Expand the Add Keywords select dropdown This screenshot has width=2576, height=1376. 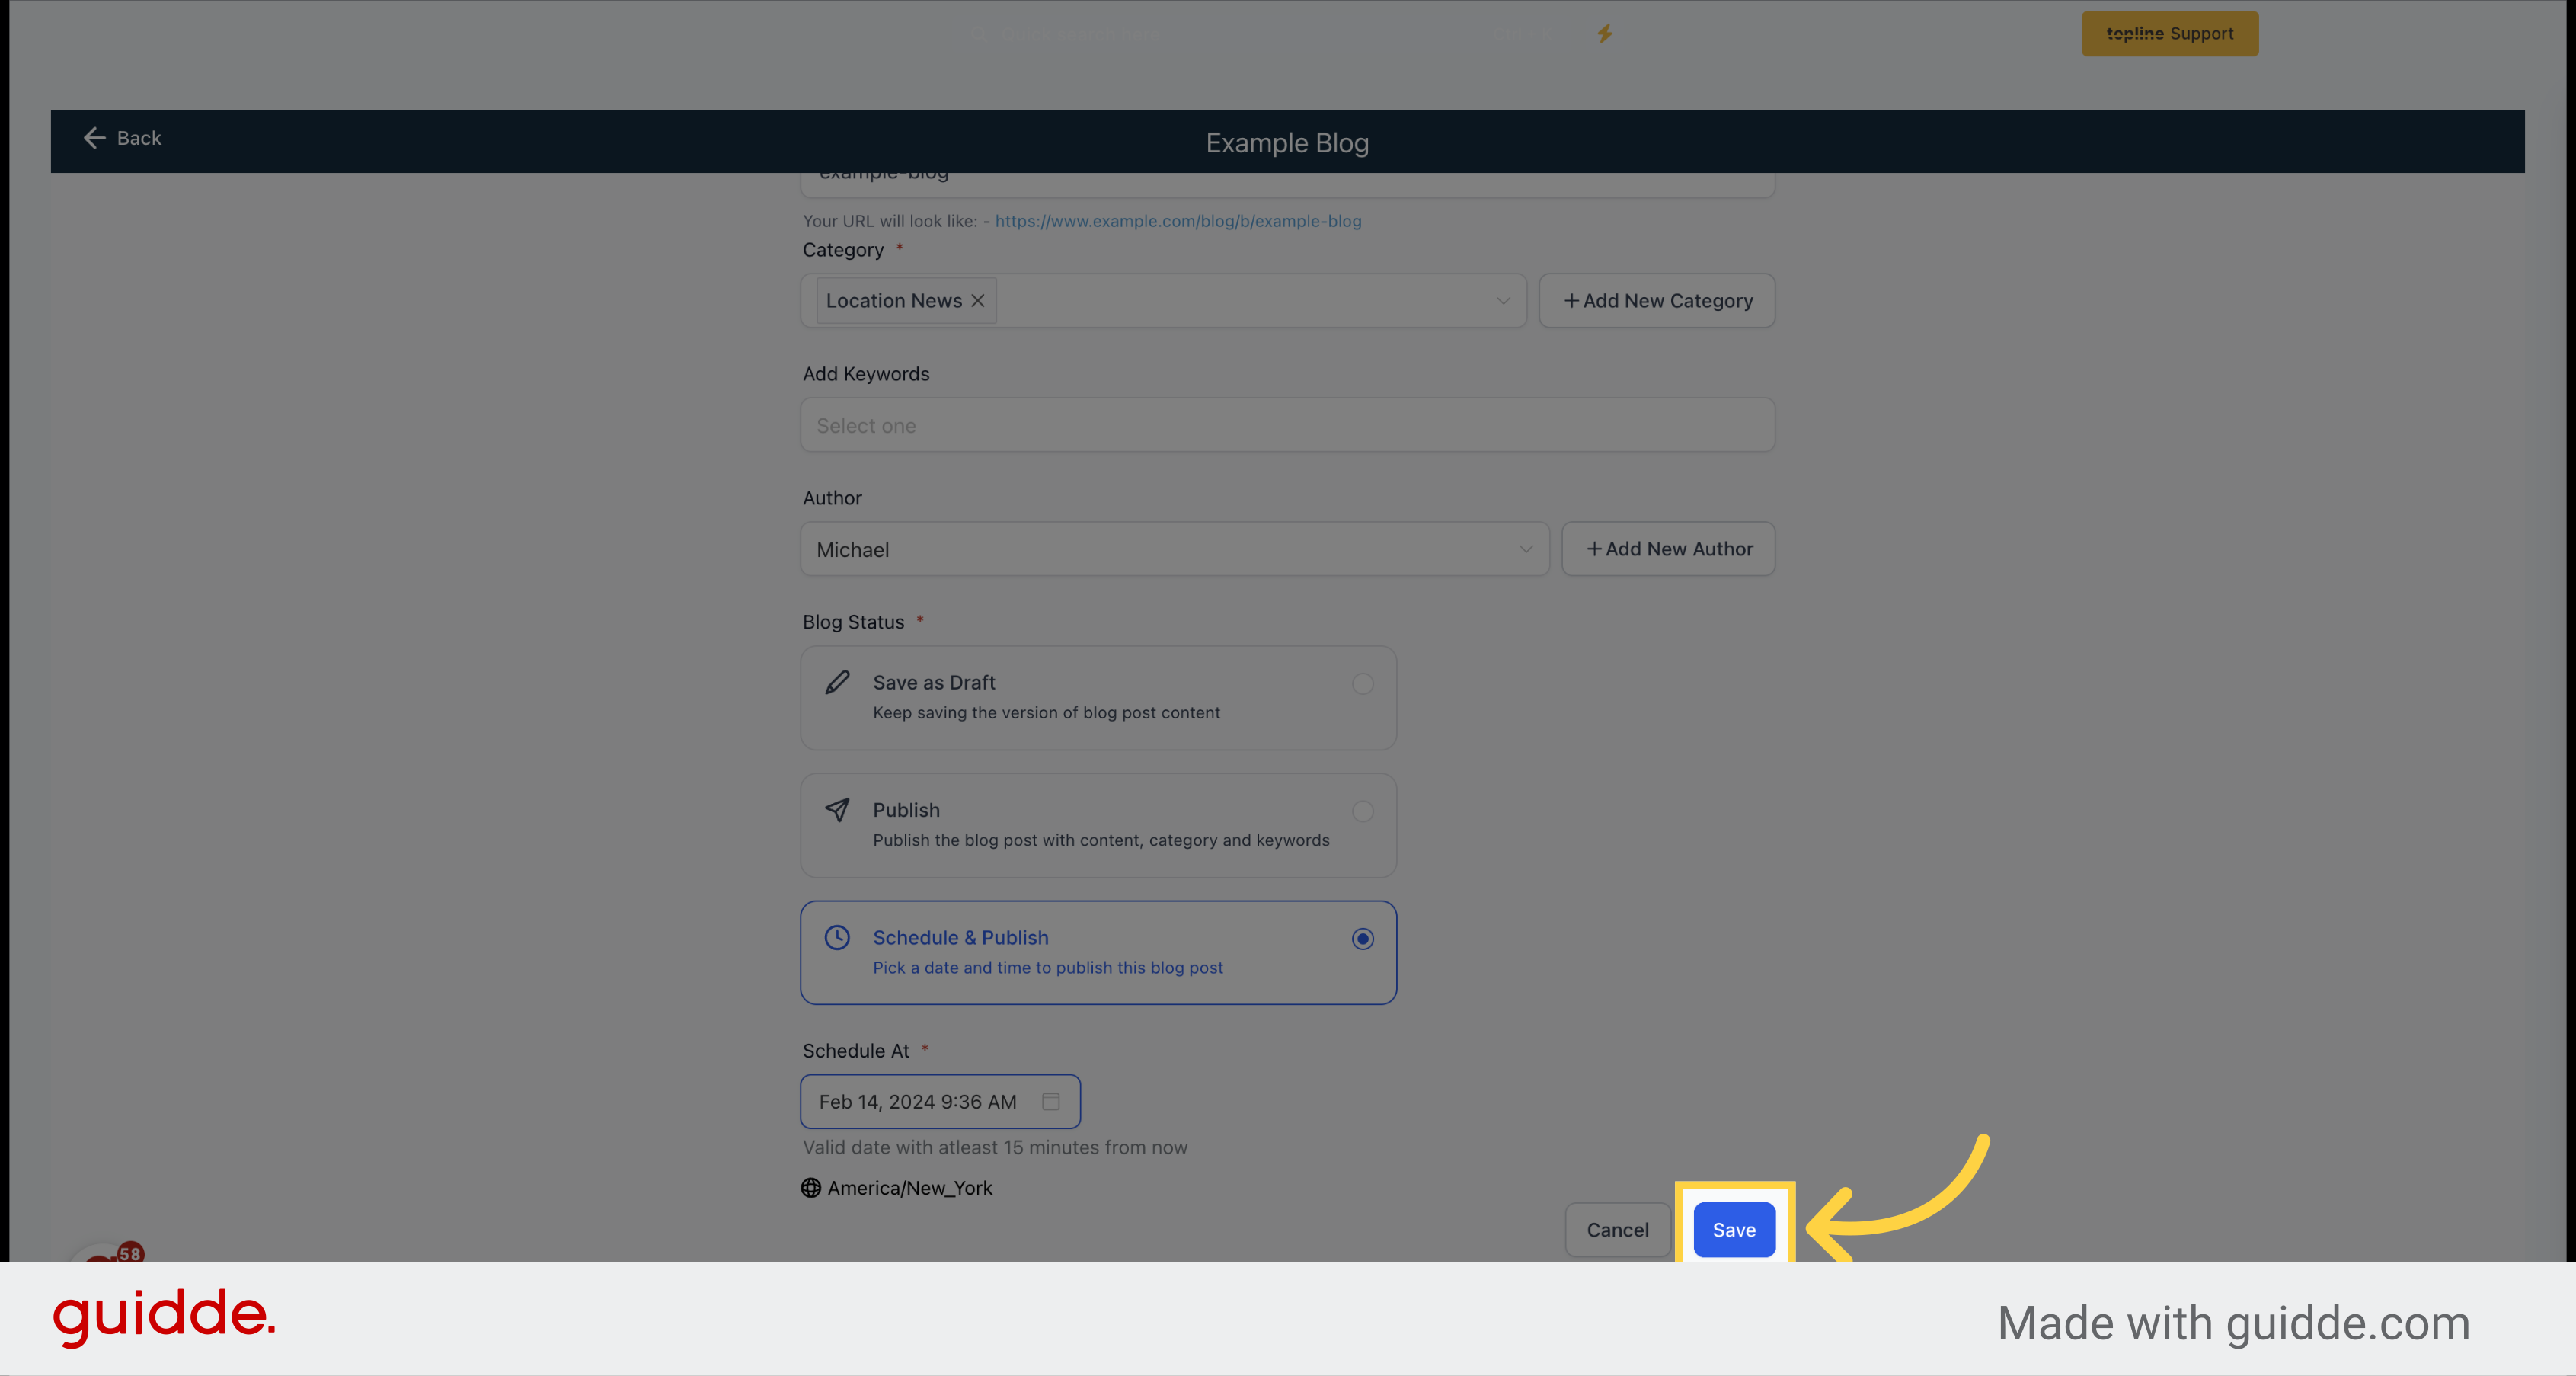pyautogui.click(x=1288, y=424)
